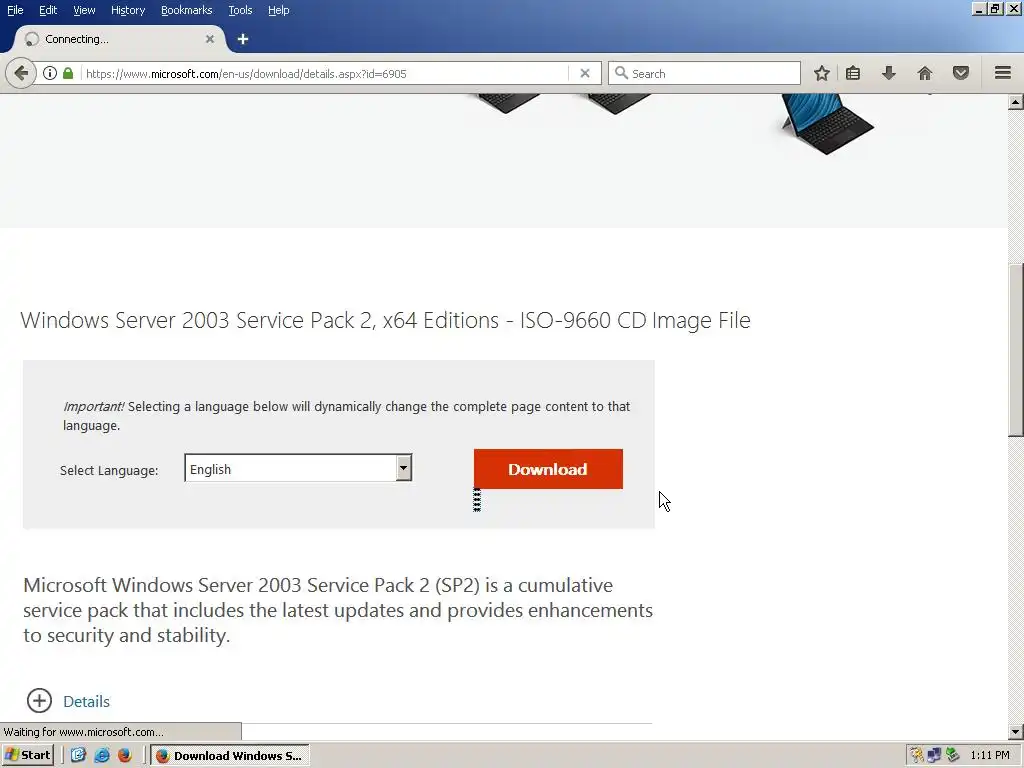1024x768 pixels.
Task: Click the scrollbar down arrow
Action: [x=1016, y=732]
